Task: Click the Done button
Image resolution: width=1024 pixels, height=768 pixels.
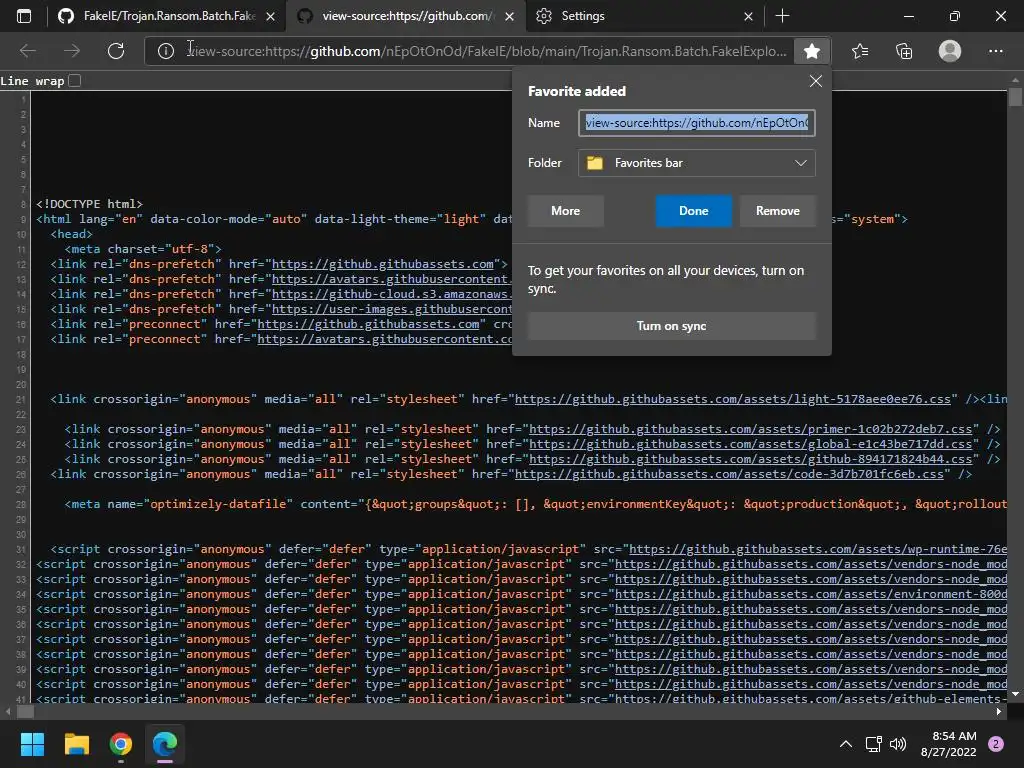Action: 694,211
